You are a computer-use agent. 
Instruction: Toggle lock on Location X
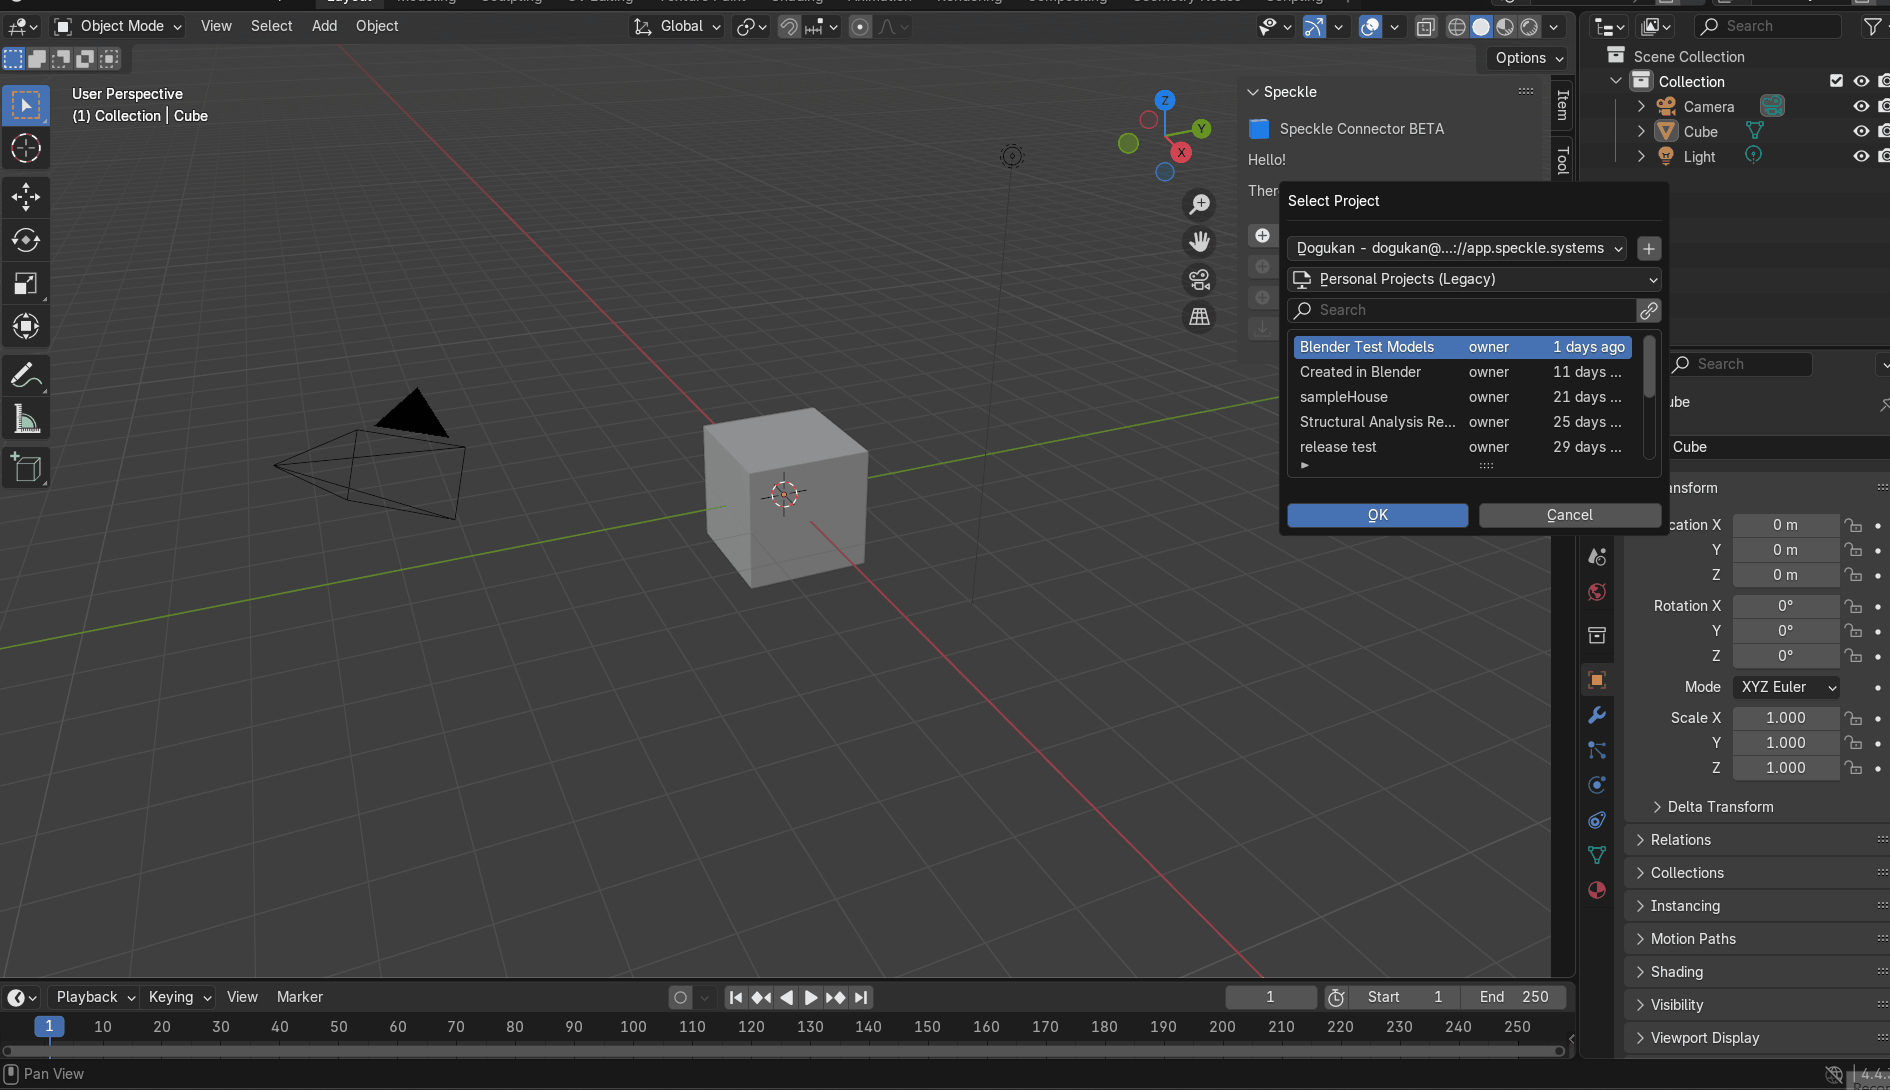1853,525
